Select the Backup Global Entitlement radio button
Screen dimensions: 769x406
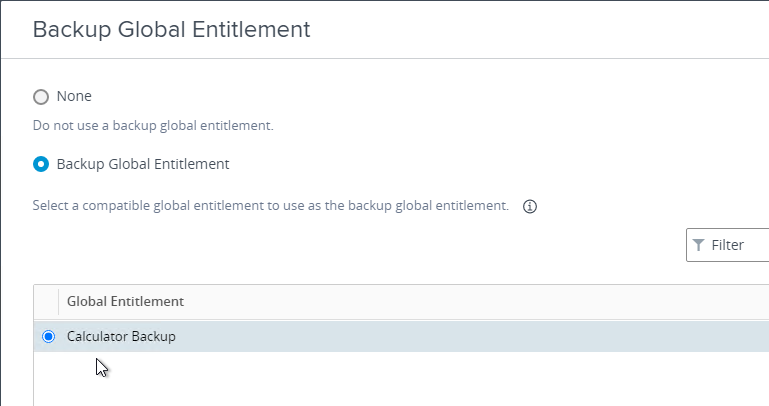point(41,164)
